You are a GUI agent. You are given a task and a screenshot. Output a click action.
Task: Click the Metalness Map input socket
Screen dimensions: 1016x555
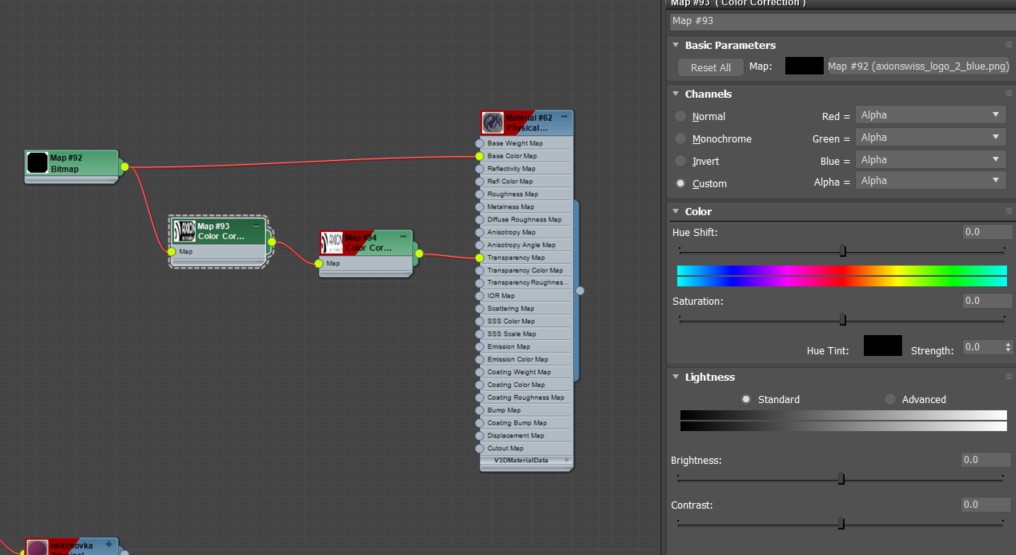tap(479, 207)
